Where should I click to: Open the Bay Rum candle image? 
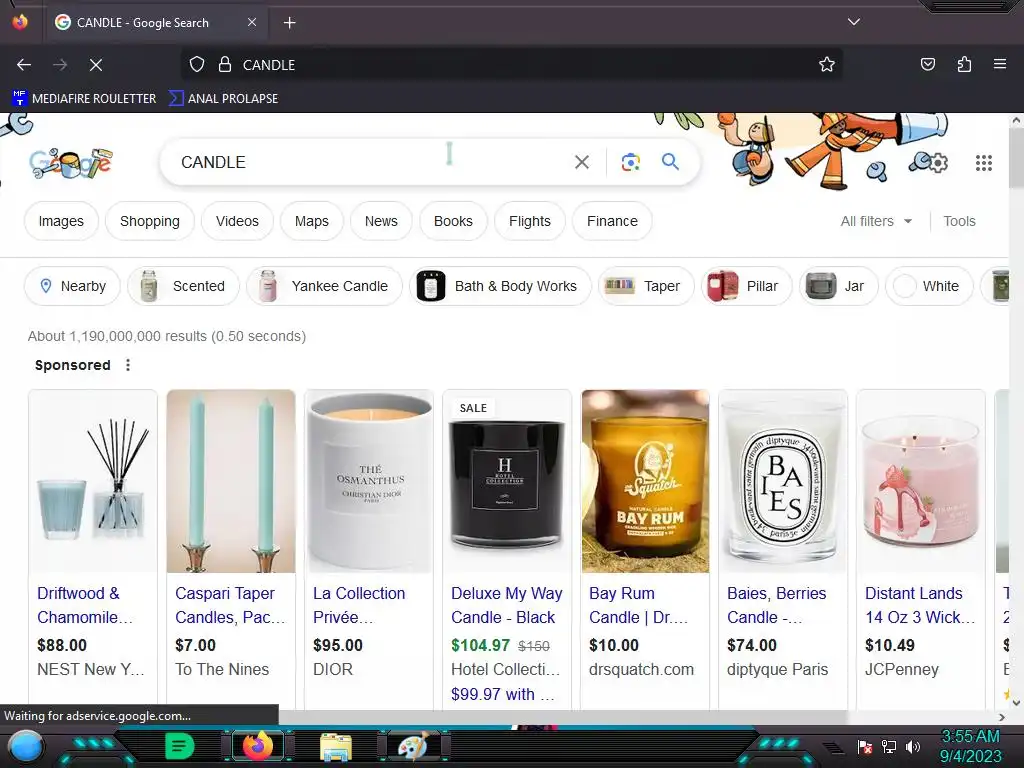645,481
